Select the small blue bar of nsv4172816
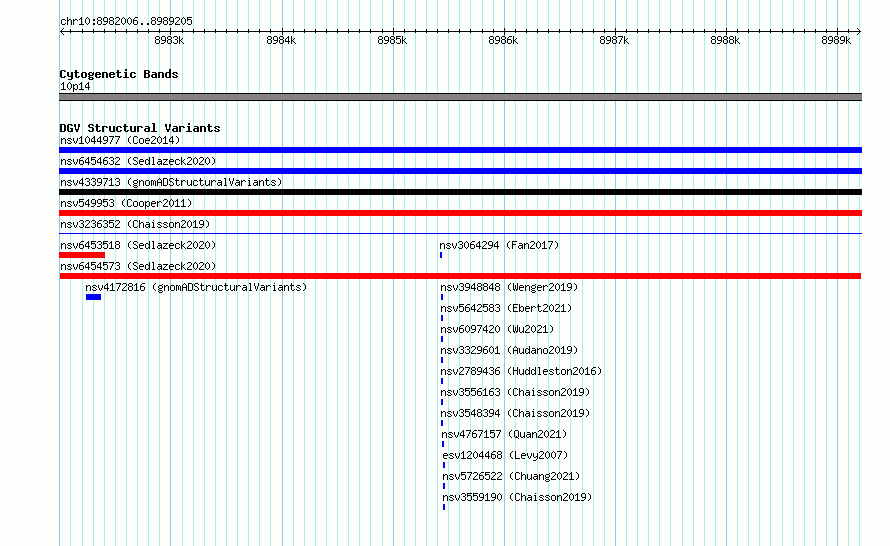The width and height of the screenshot is (890, 546). [94, 297]
